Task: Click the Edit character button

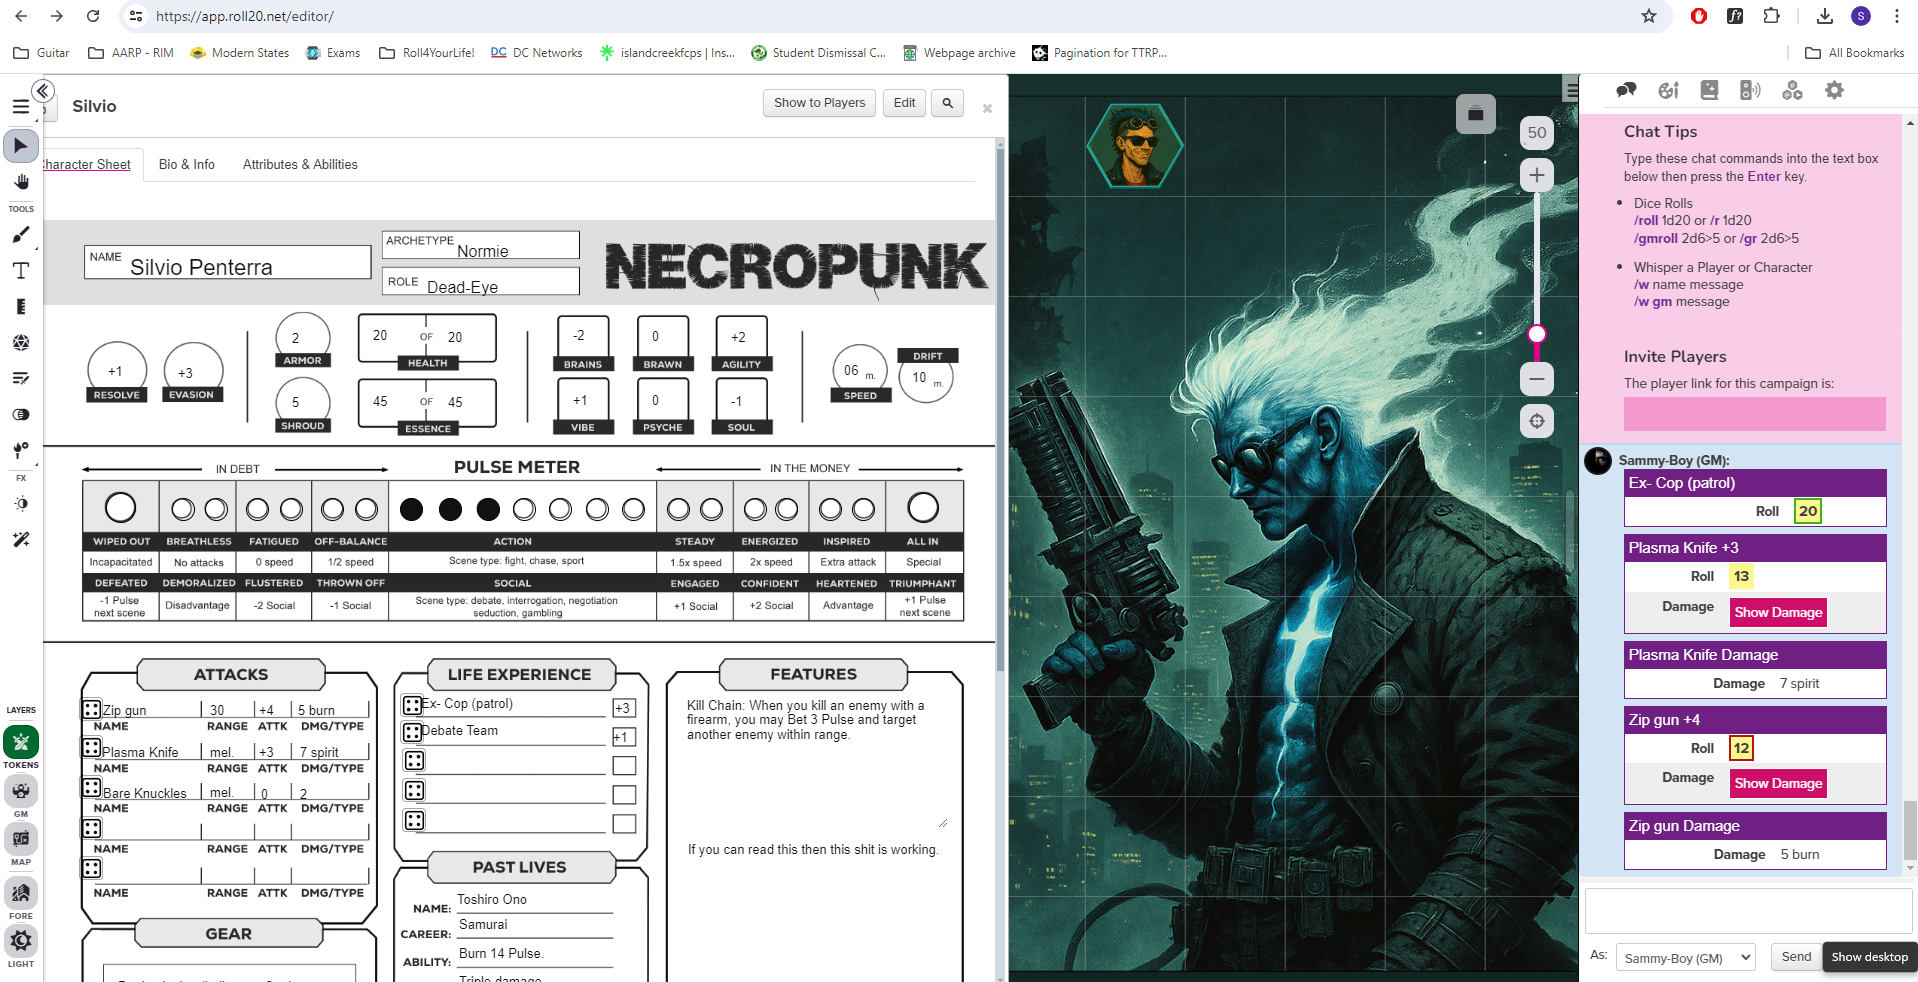Action: pyautogui.click(x=904, y=103)
